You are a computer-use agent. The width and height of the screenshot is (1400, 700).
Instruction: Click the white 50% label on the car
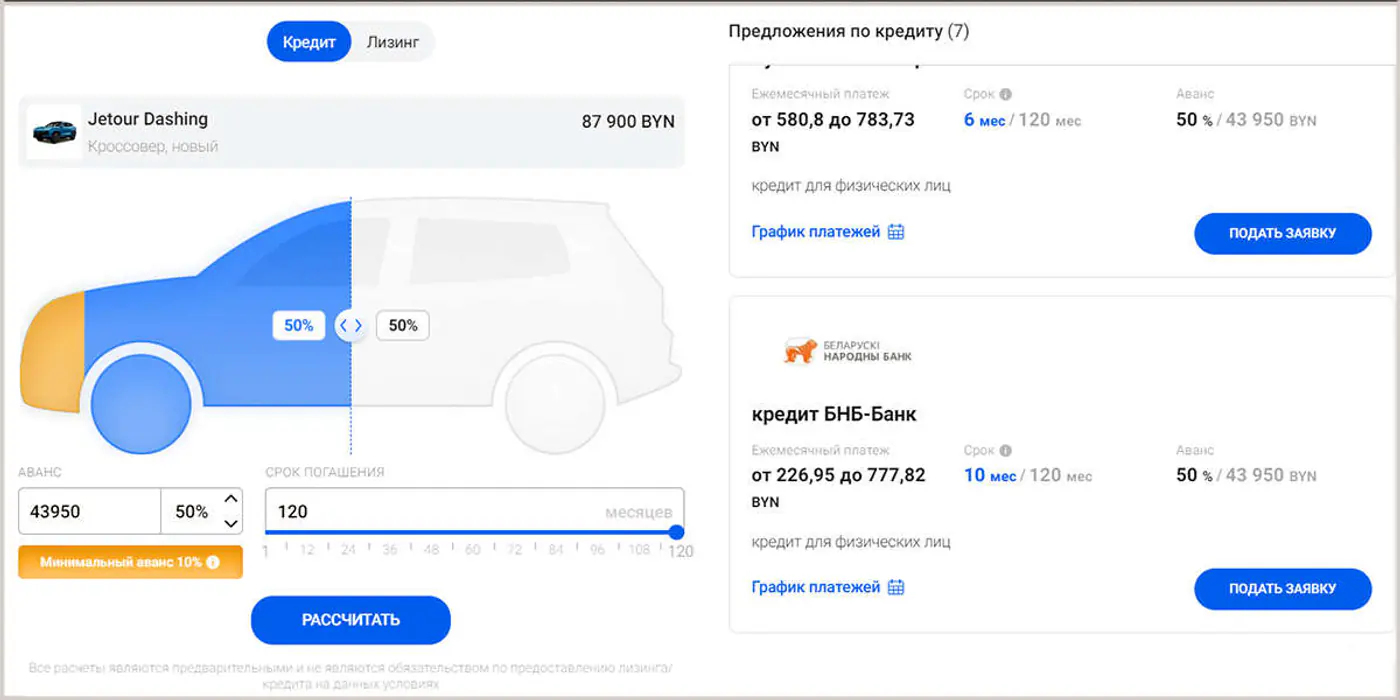click(x=403, y=325)
